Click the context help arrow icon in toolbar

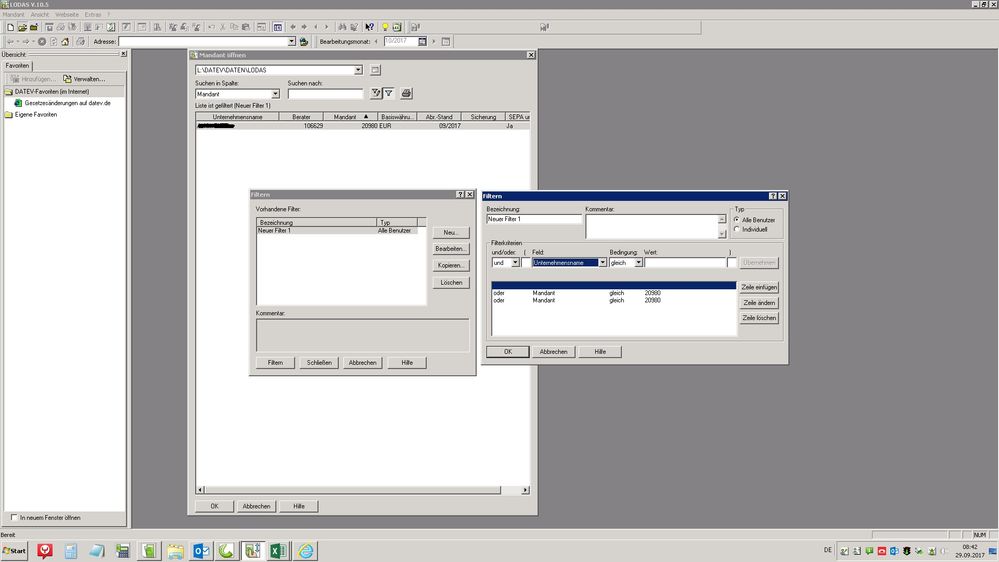(x=370, y=27)
